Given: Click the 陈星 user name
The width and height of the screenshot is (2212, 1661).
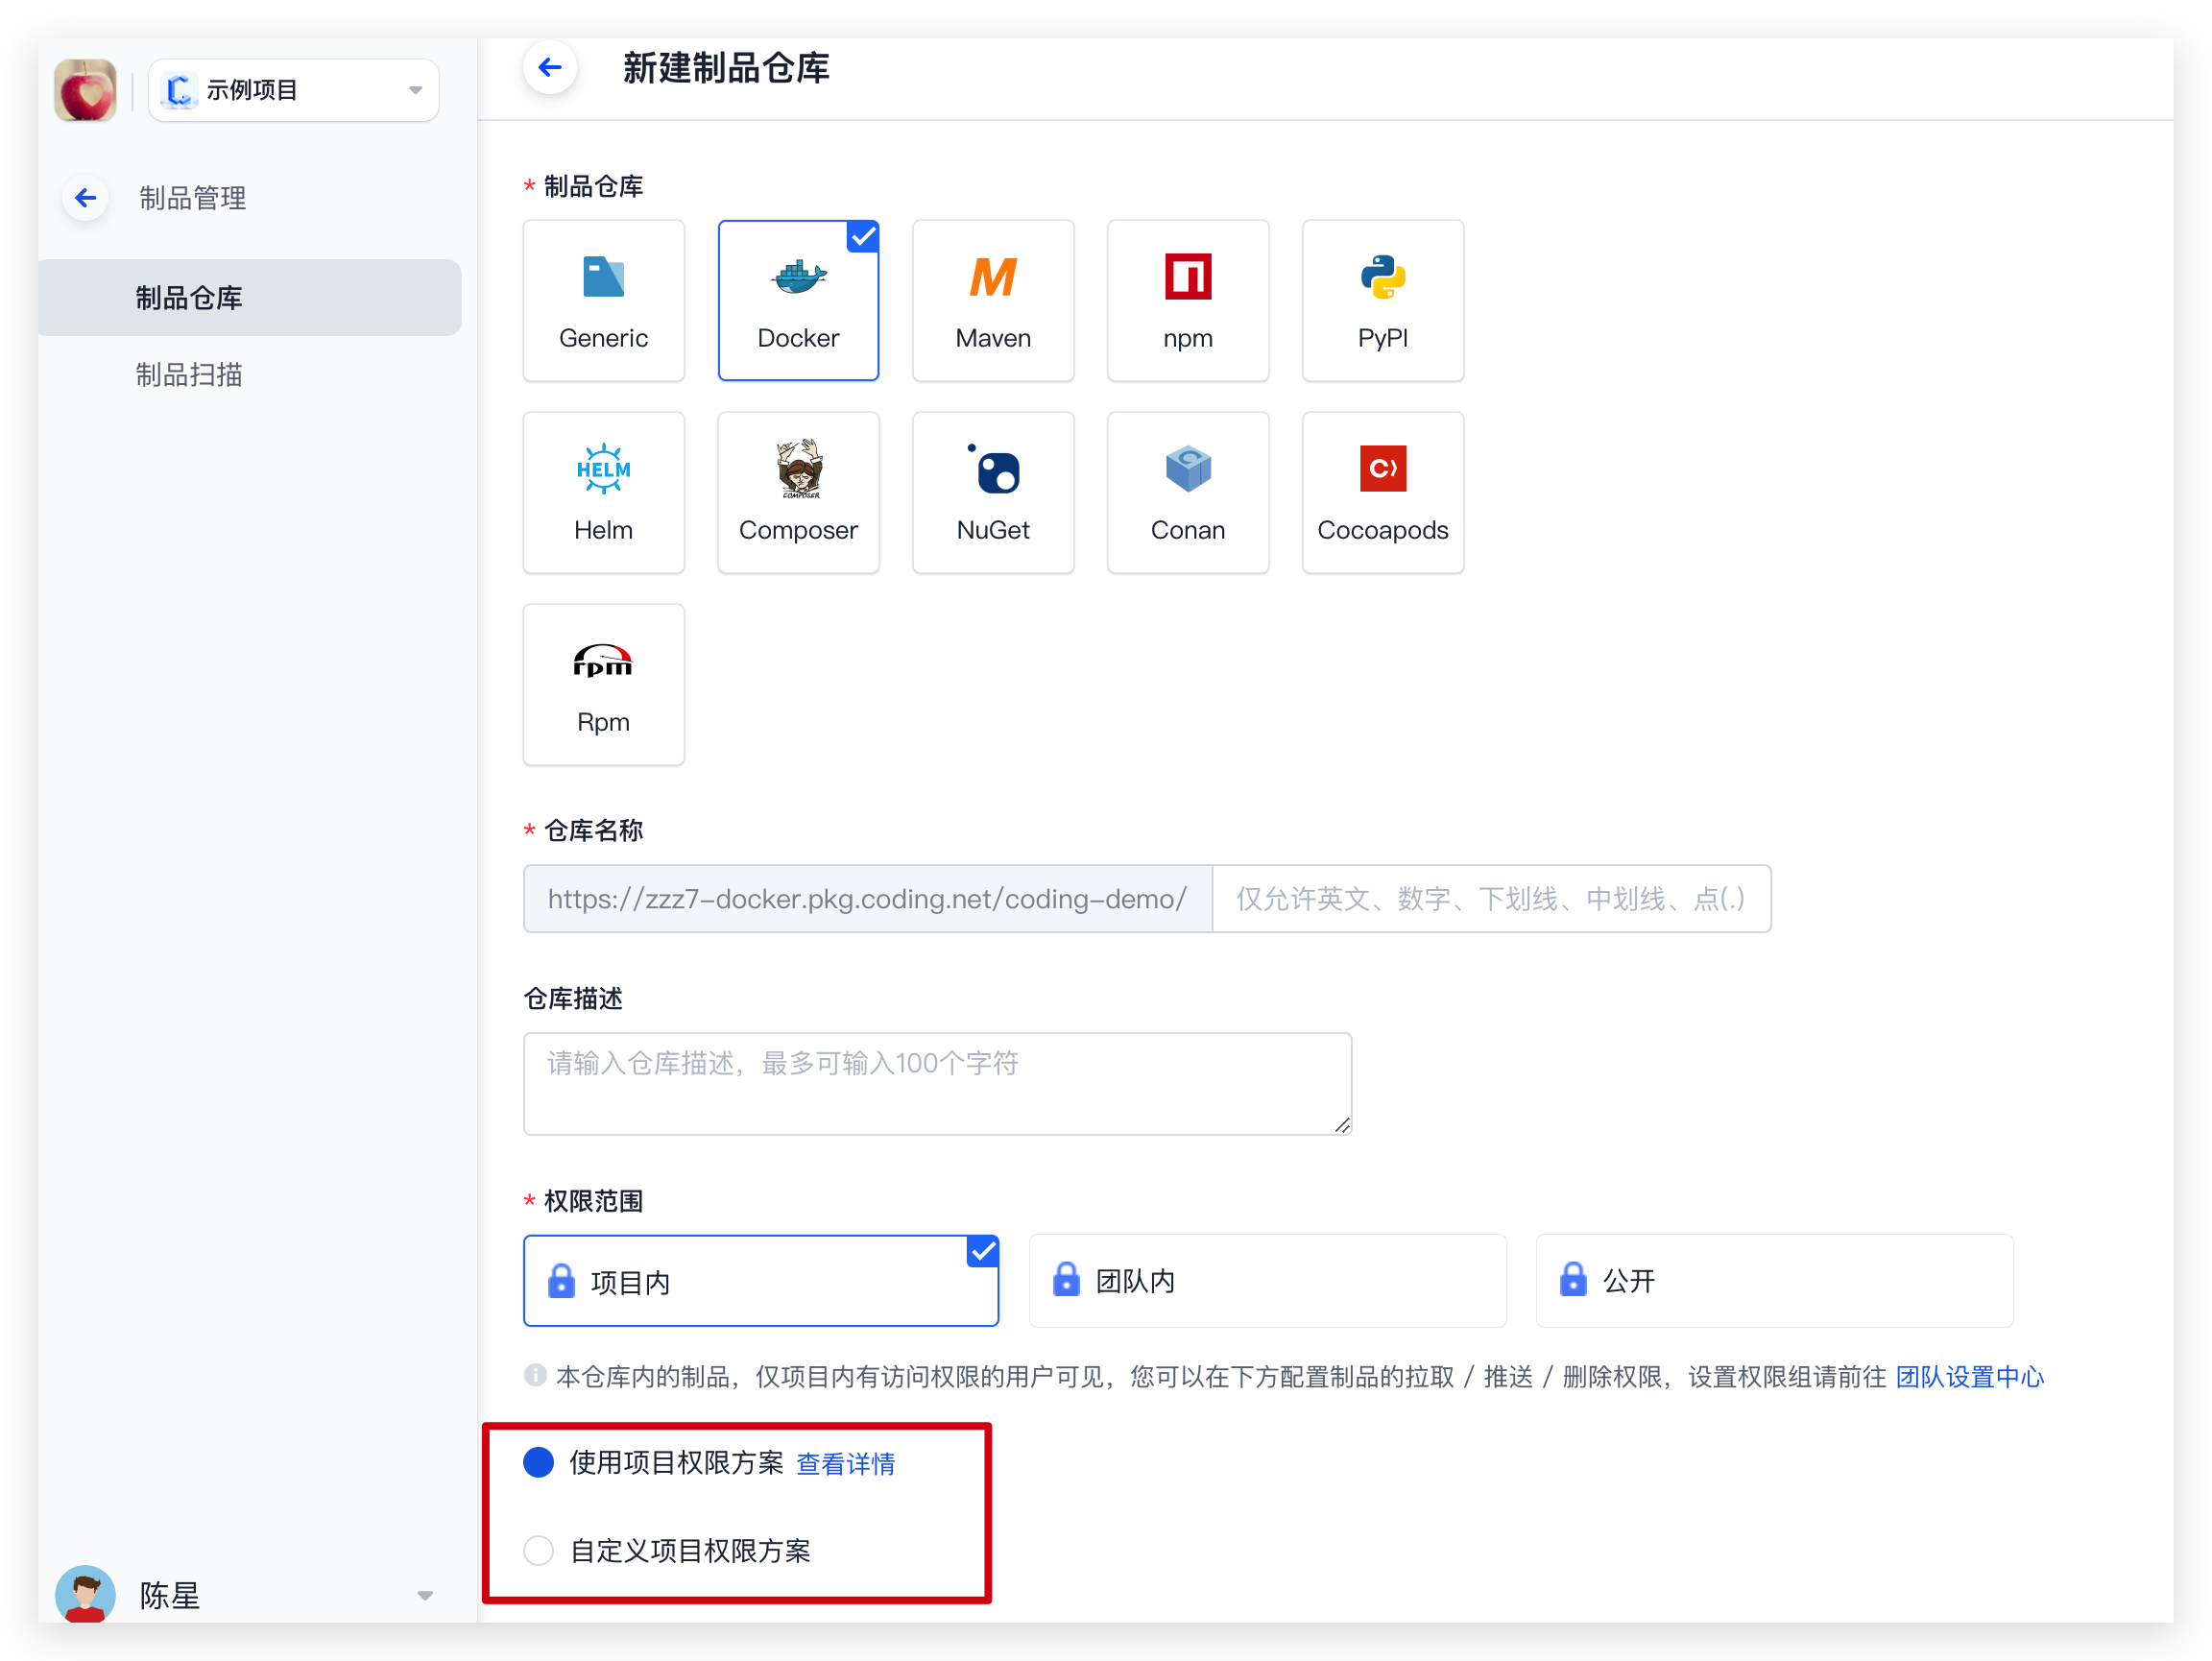Looking at the screenshot, I should [x=170, y=1595].
